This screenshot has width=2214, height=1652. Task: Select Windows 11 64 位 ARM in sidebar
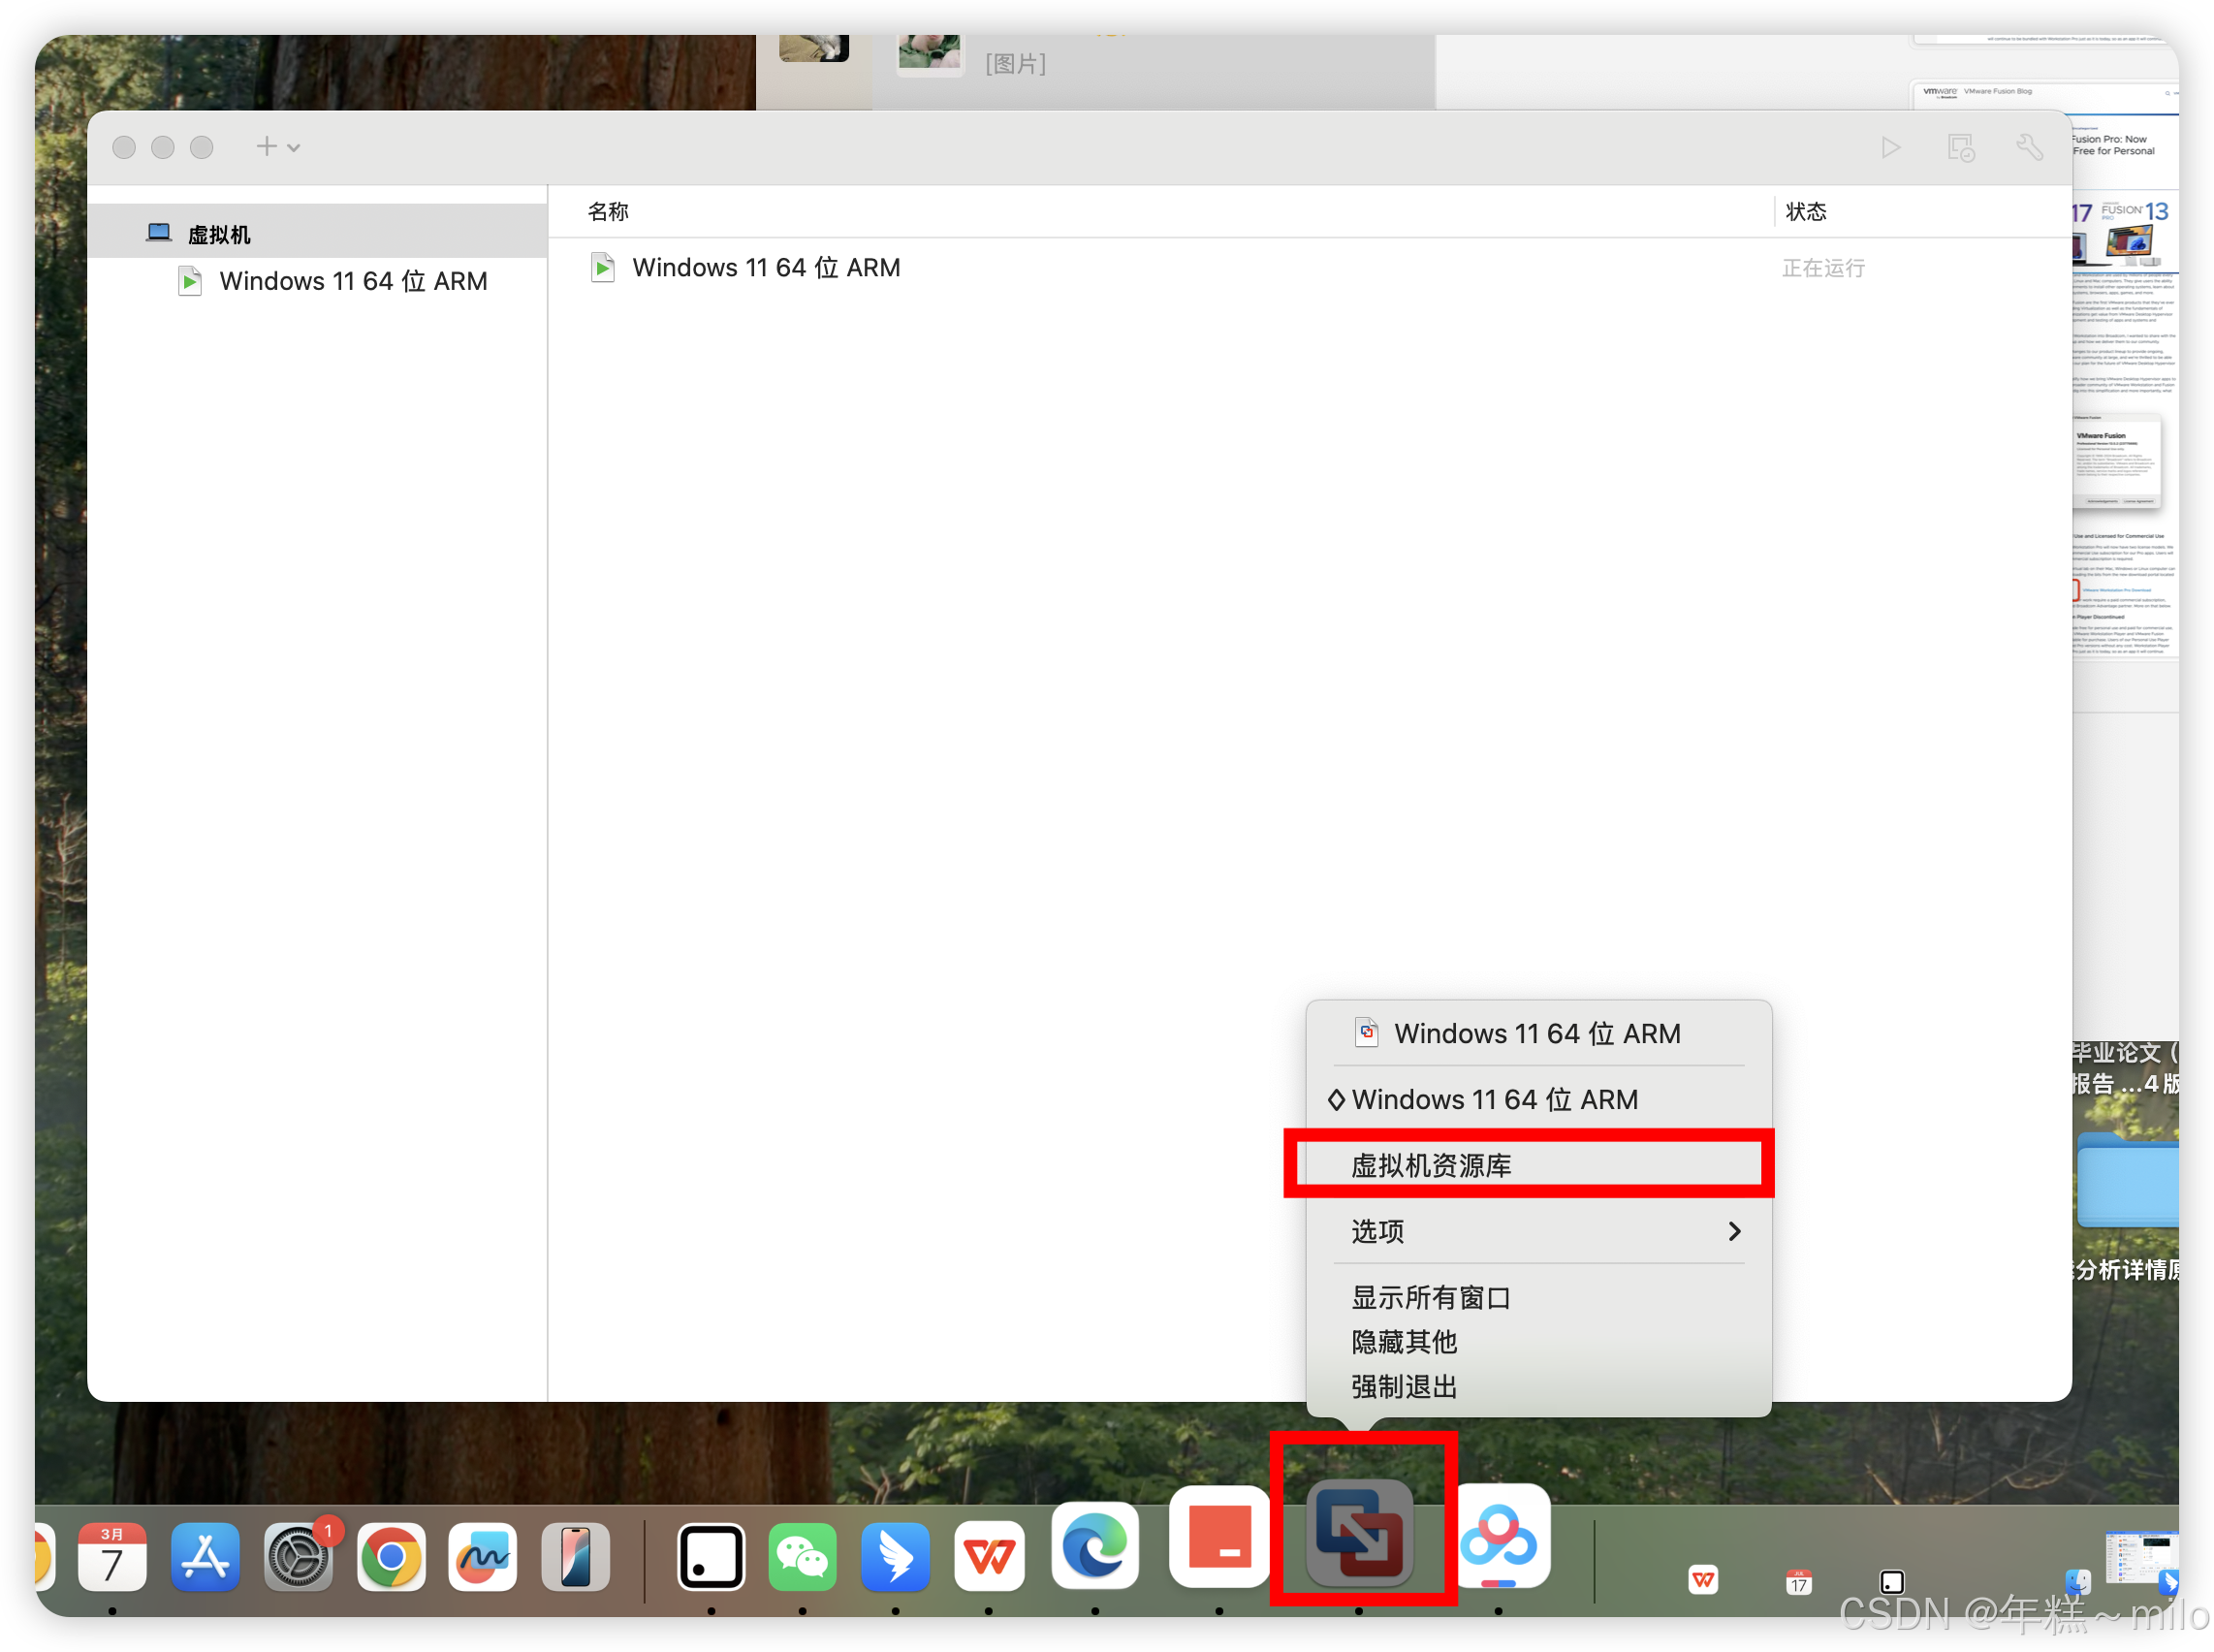pyautogui.click(x=352, y=281)
